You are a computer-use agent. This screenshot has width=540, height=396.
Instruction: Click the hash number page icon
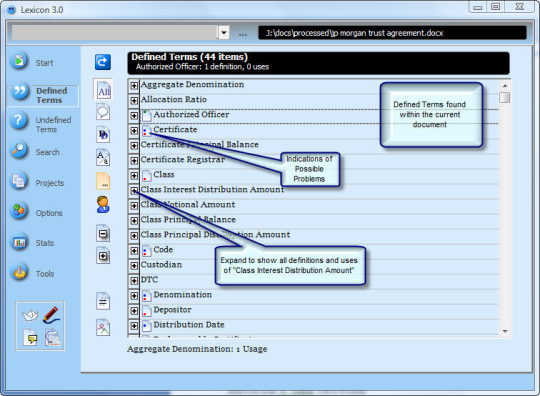103,301
